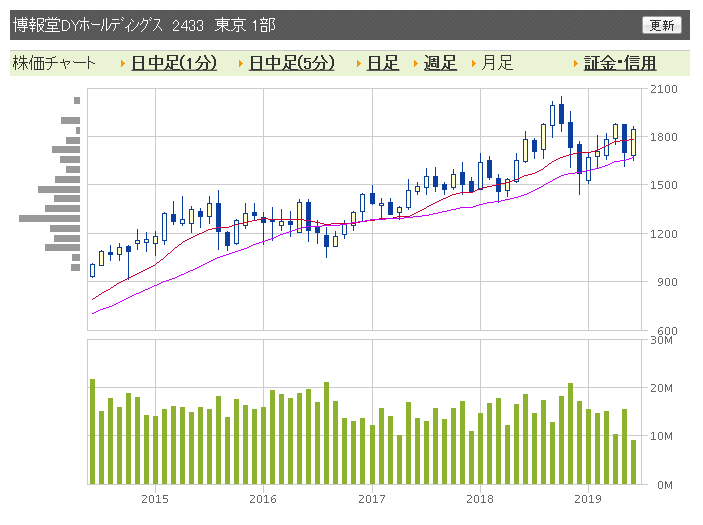Click orange arrow before 証金・信用

576,64
